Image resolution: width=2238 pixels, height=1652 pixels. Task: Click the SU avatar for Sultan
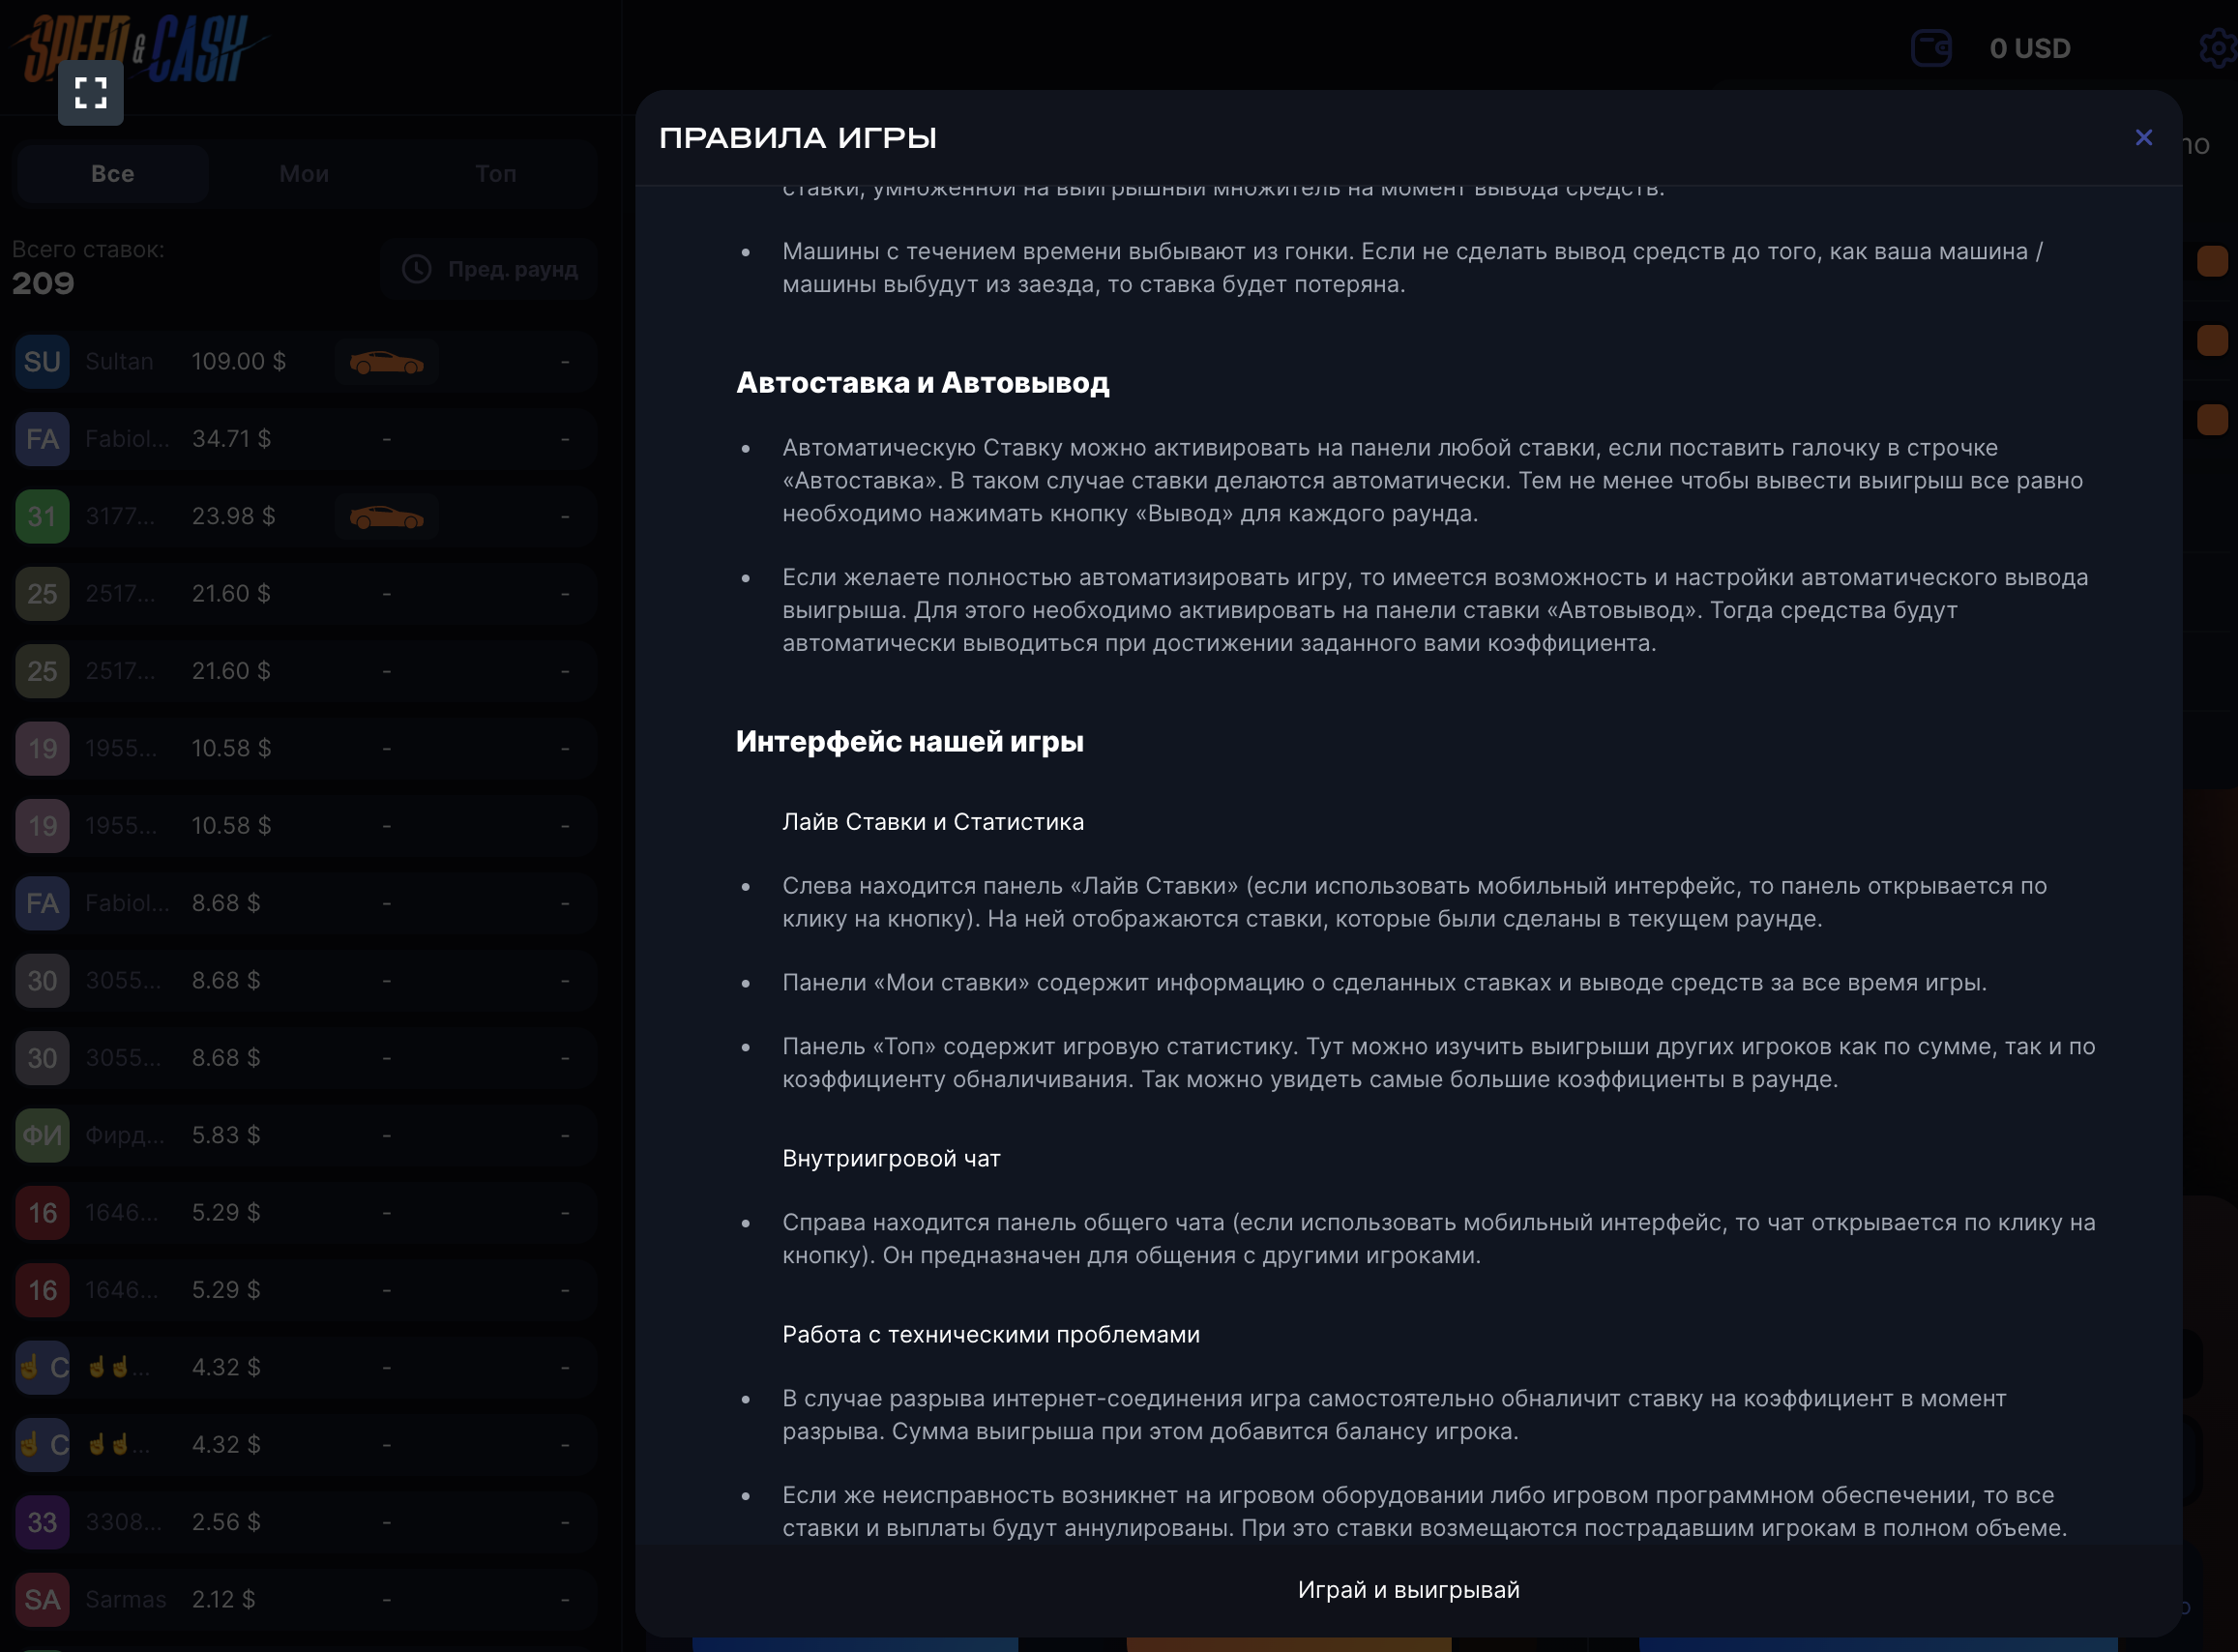pyautogui.click(x=42, y=362)
